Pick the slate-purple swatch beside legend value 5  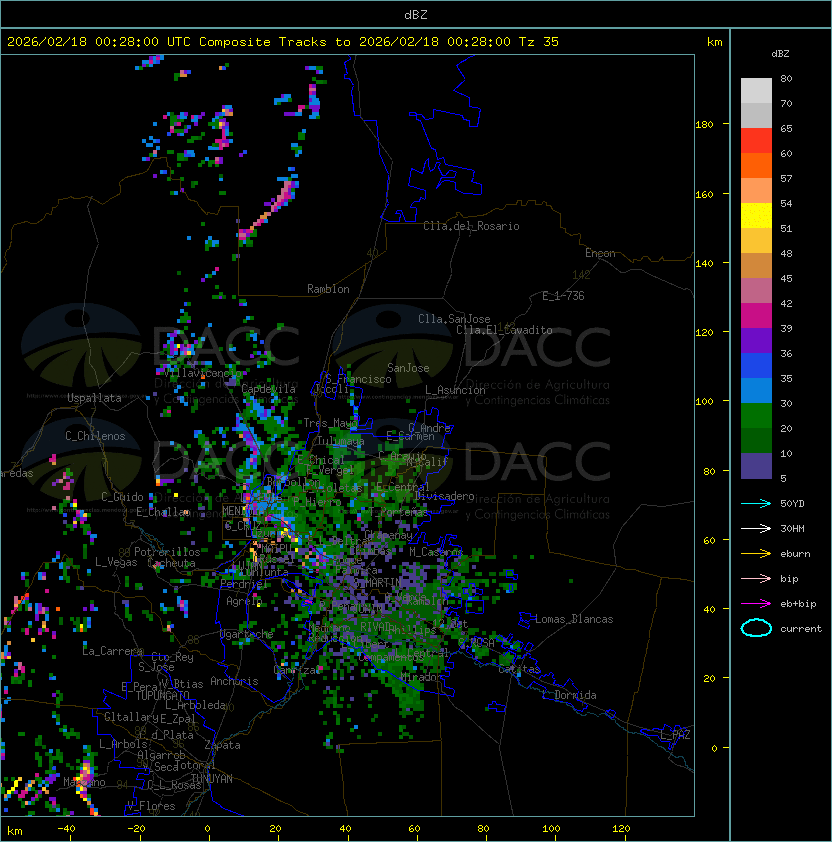(756, 466)
